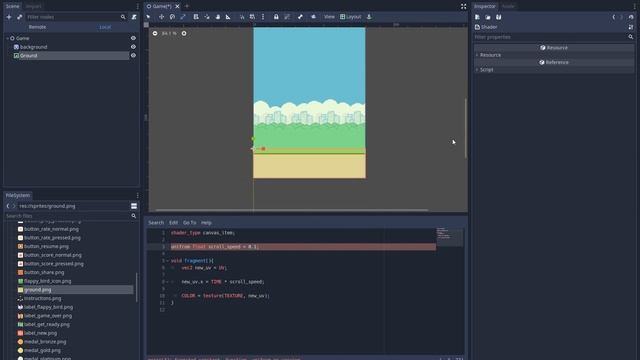The width and height of the screenshot is (640, 360).
Task: Toggle visibility of Ground node
Action: [133, 55]
